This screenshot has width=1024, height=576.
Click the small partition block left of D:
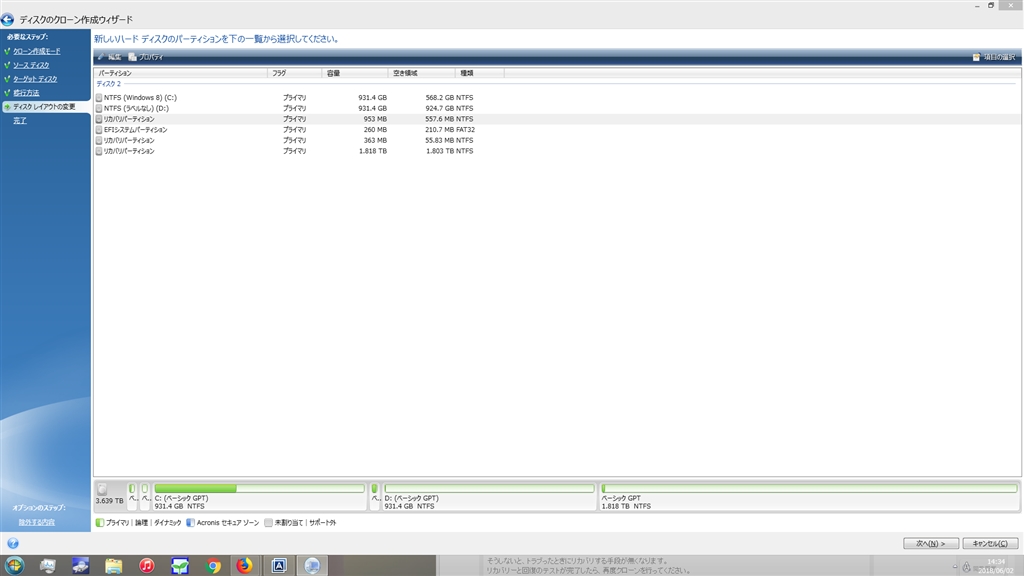point(375,497)
